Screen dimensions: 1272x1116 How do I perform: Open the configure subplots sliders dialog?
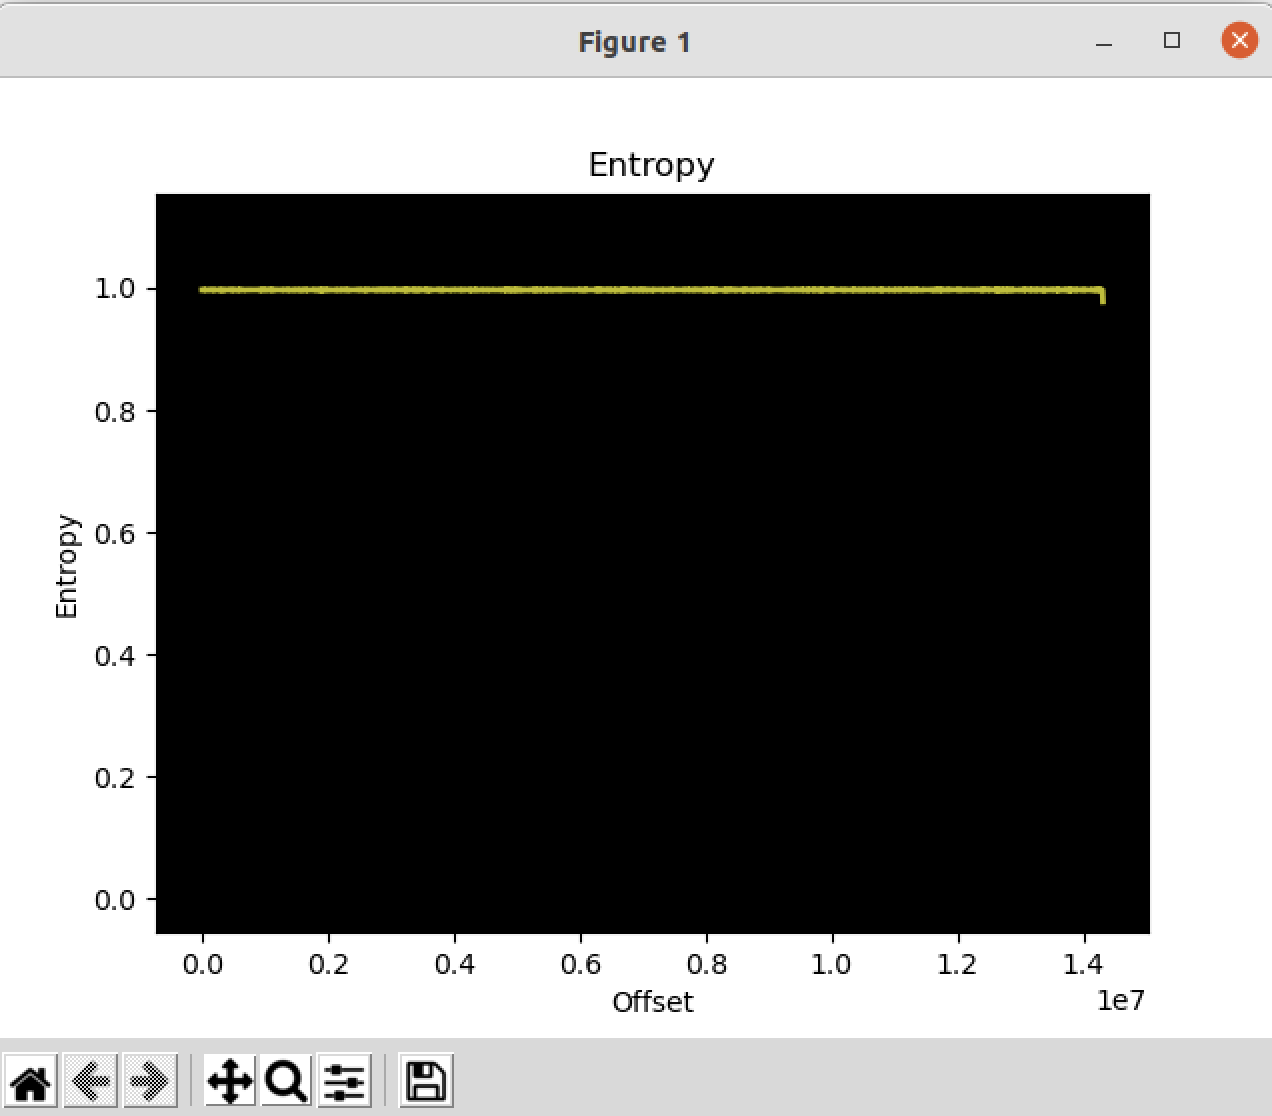pos(345,1080)
